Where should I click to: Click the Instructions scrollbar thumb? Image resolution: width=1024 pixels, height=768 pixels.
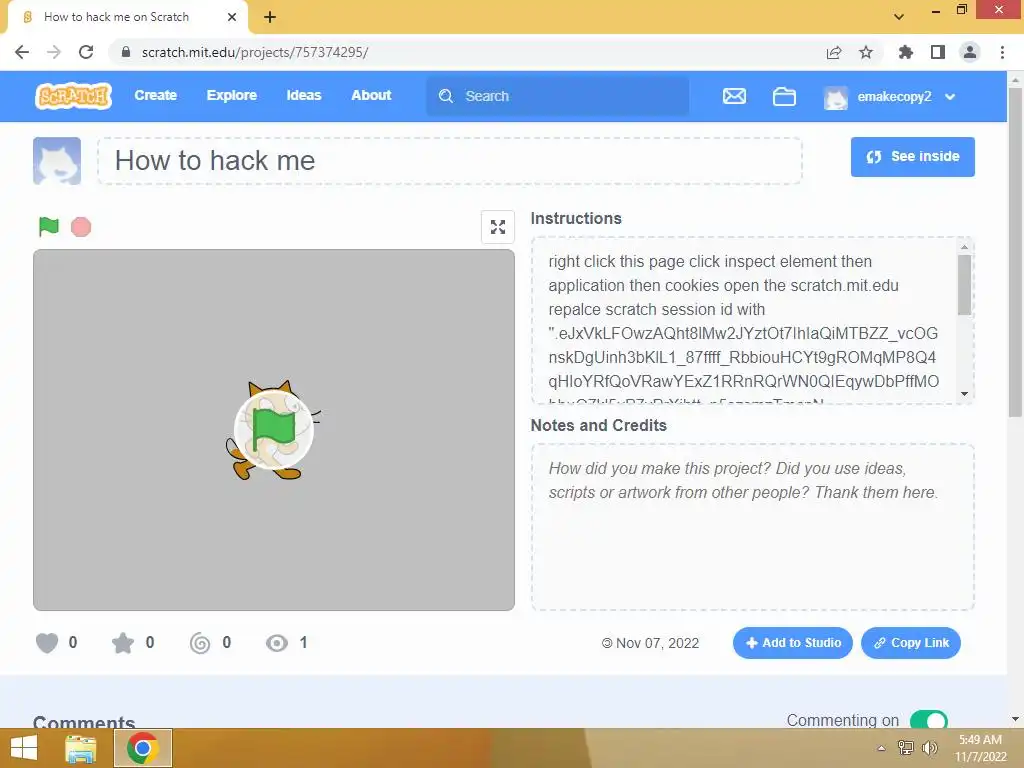click(965, 285)
